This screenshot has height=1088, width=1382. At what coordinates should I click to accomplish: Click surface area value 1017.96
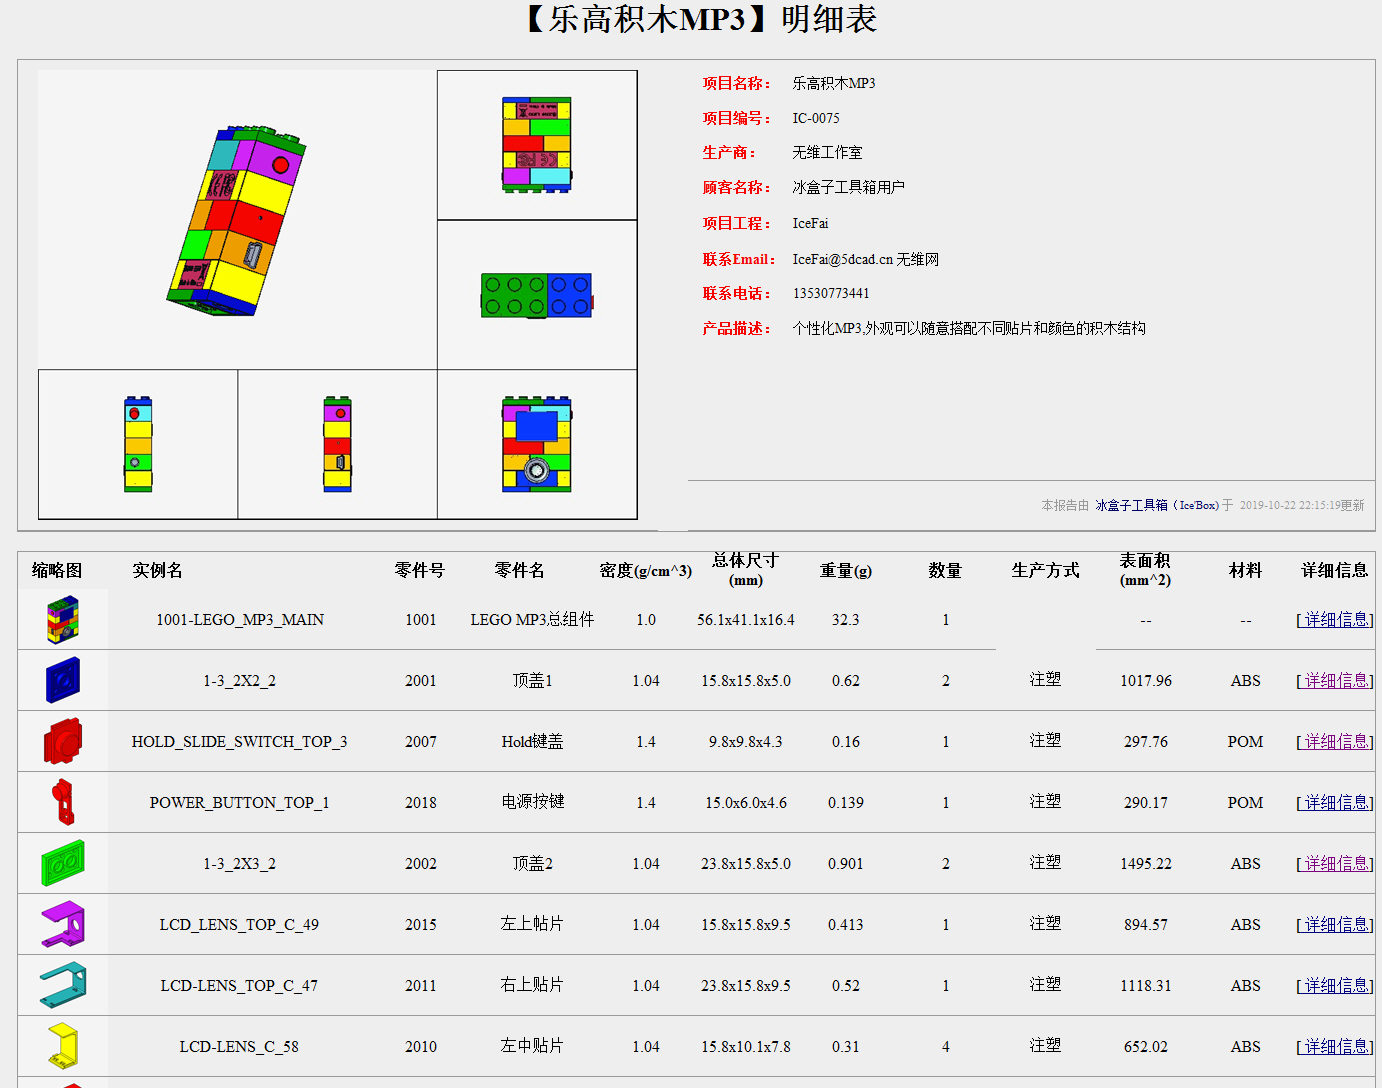[1146, 681]
